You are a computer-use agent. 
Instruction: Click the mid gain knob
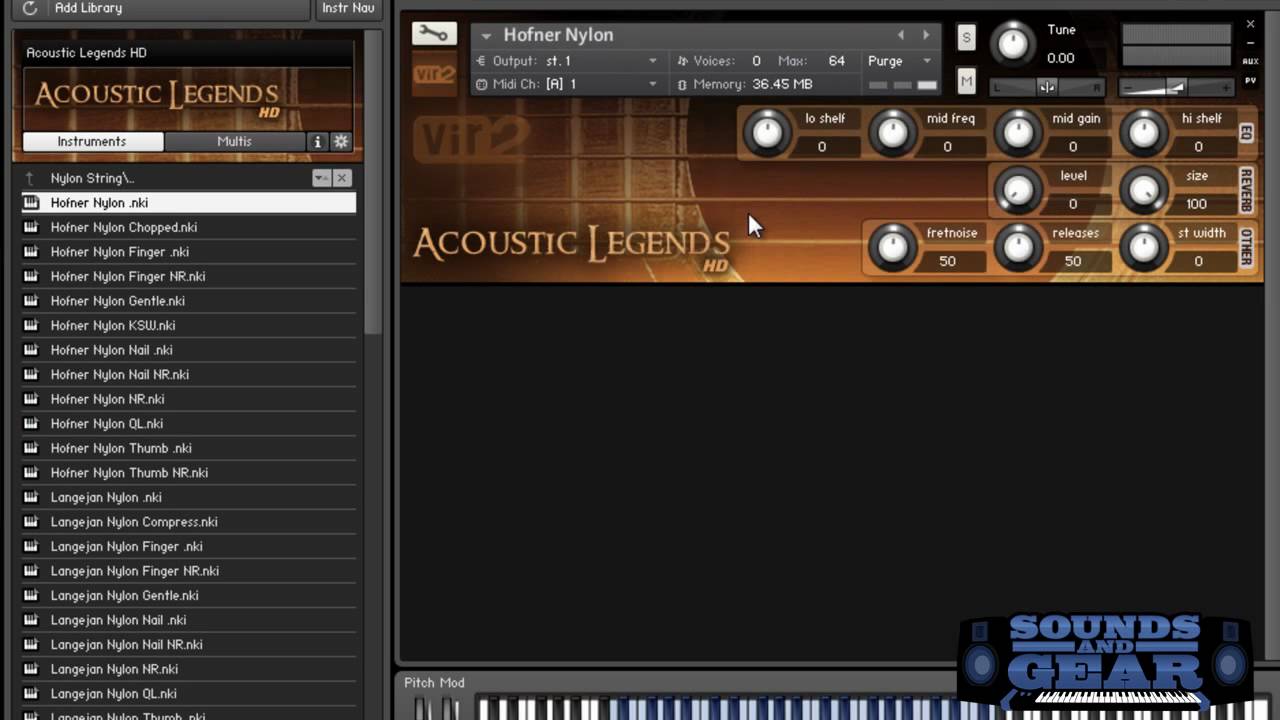tap(1017, 132)
